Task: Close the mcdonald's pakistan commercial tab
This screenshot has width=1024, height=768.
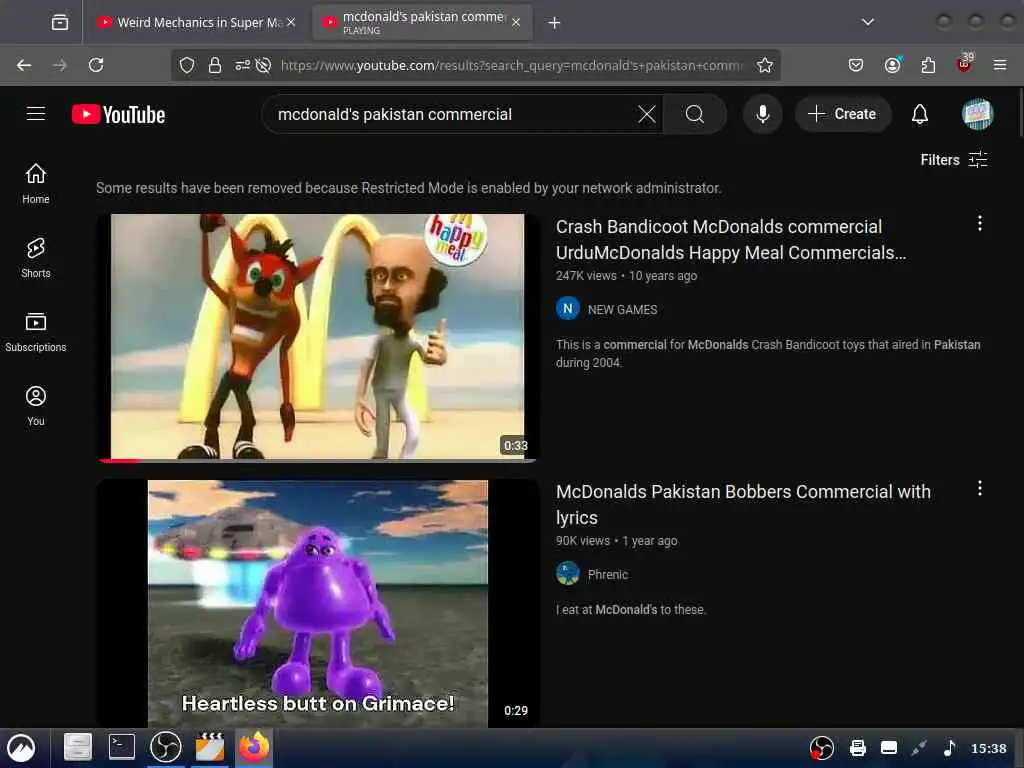Action: click(x=516, y=23)
